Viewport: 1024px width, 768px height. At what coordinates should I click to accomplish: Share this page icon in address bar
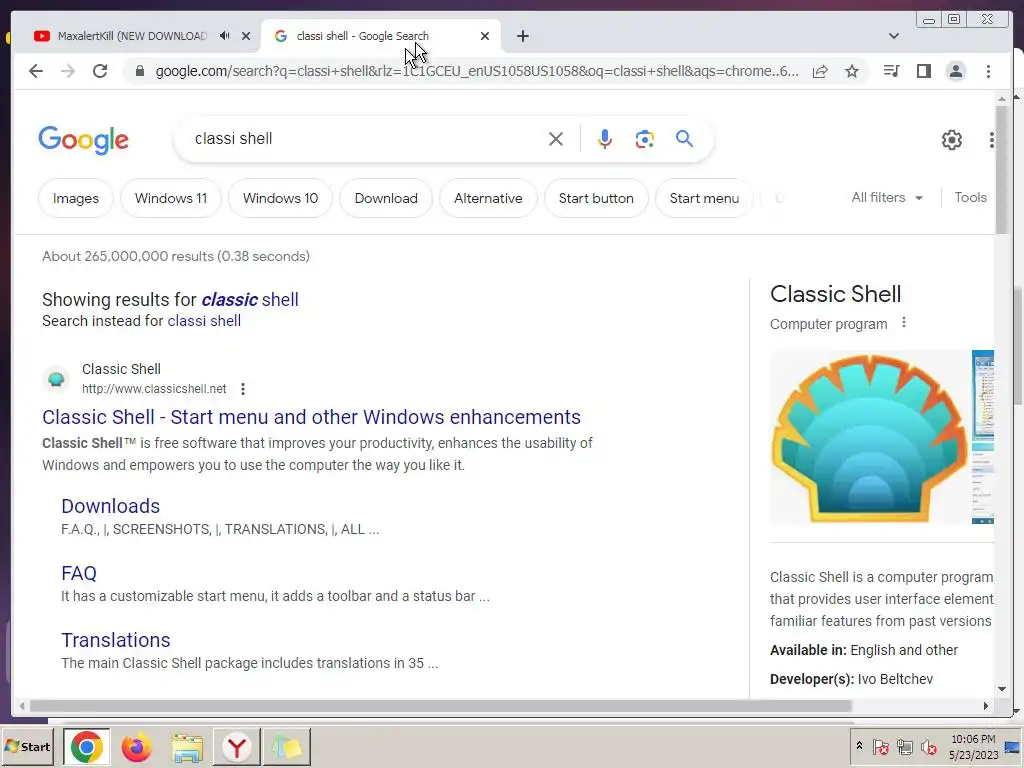click(820, 71)
